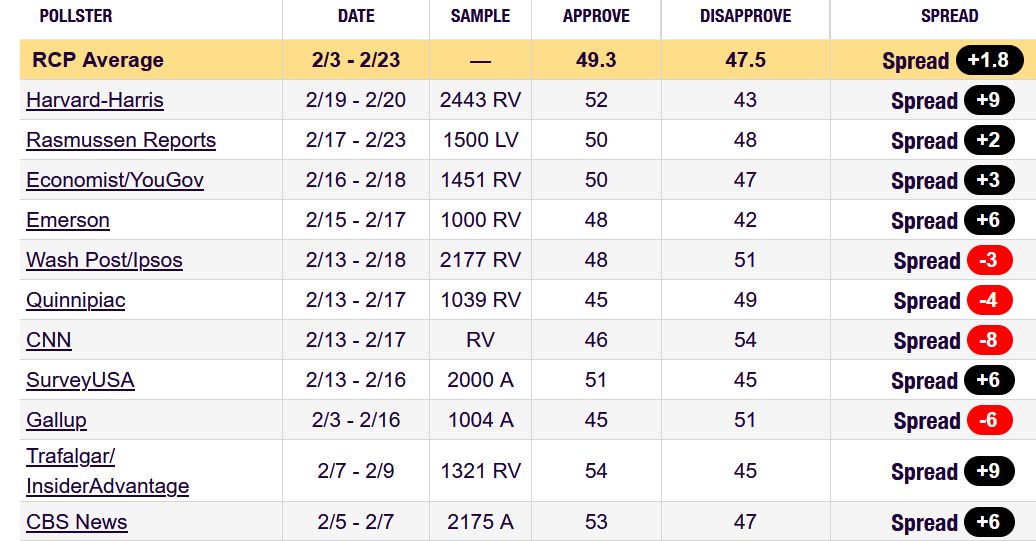Click the DISAPPROVE column header
Viewport: 1036px width, 541px height.
pyautogui.click(x=745, y=16)
